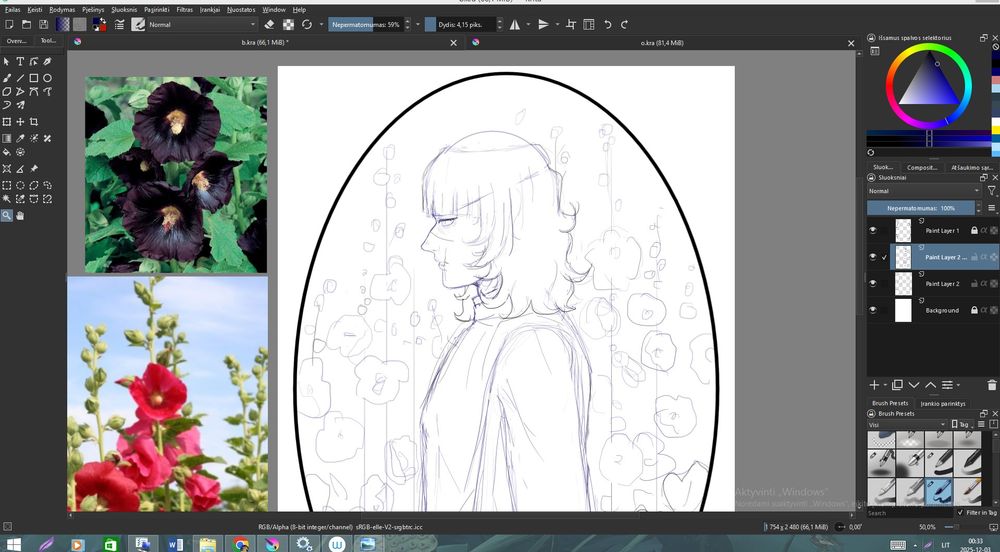Toggle horizontal mirror tool
The width and height of the screenshot is (1000, 552).
(515, 24)
